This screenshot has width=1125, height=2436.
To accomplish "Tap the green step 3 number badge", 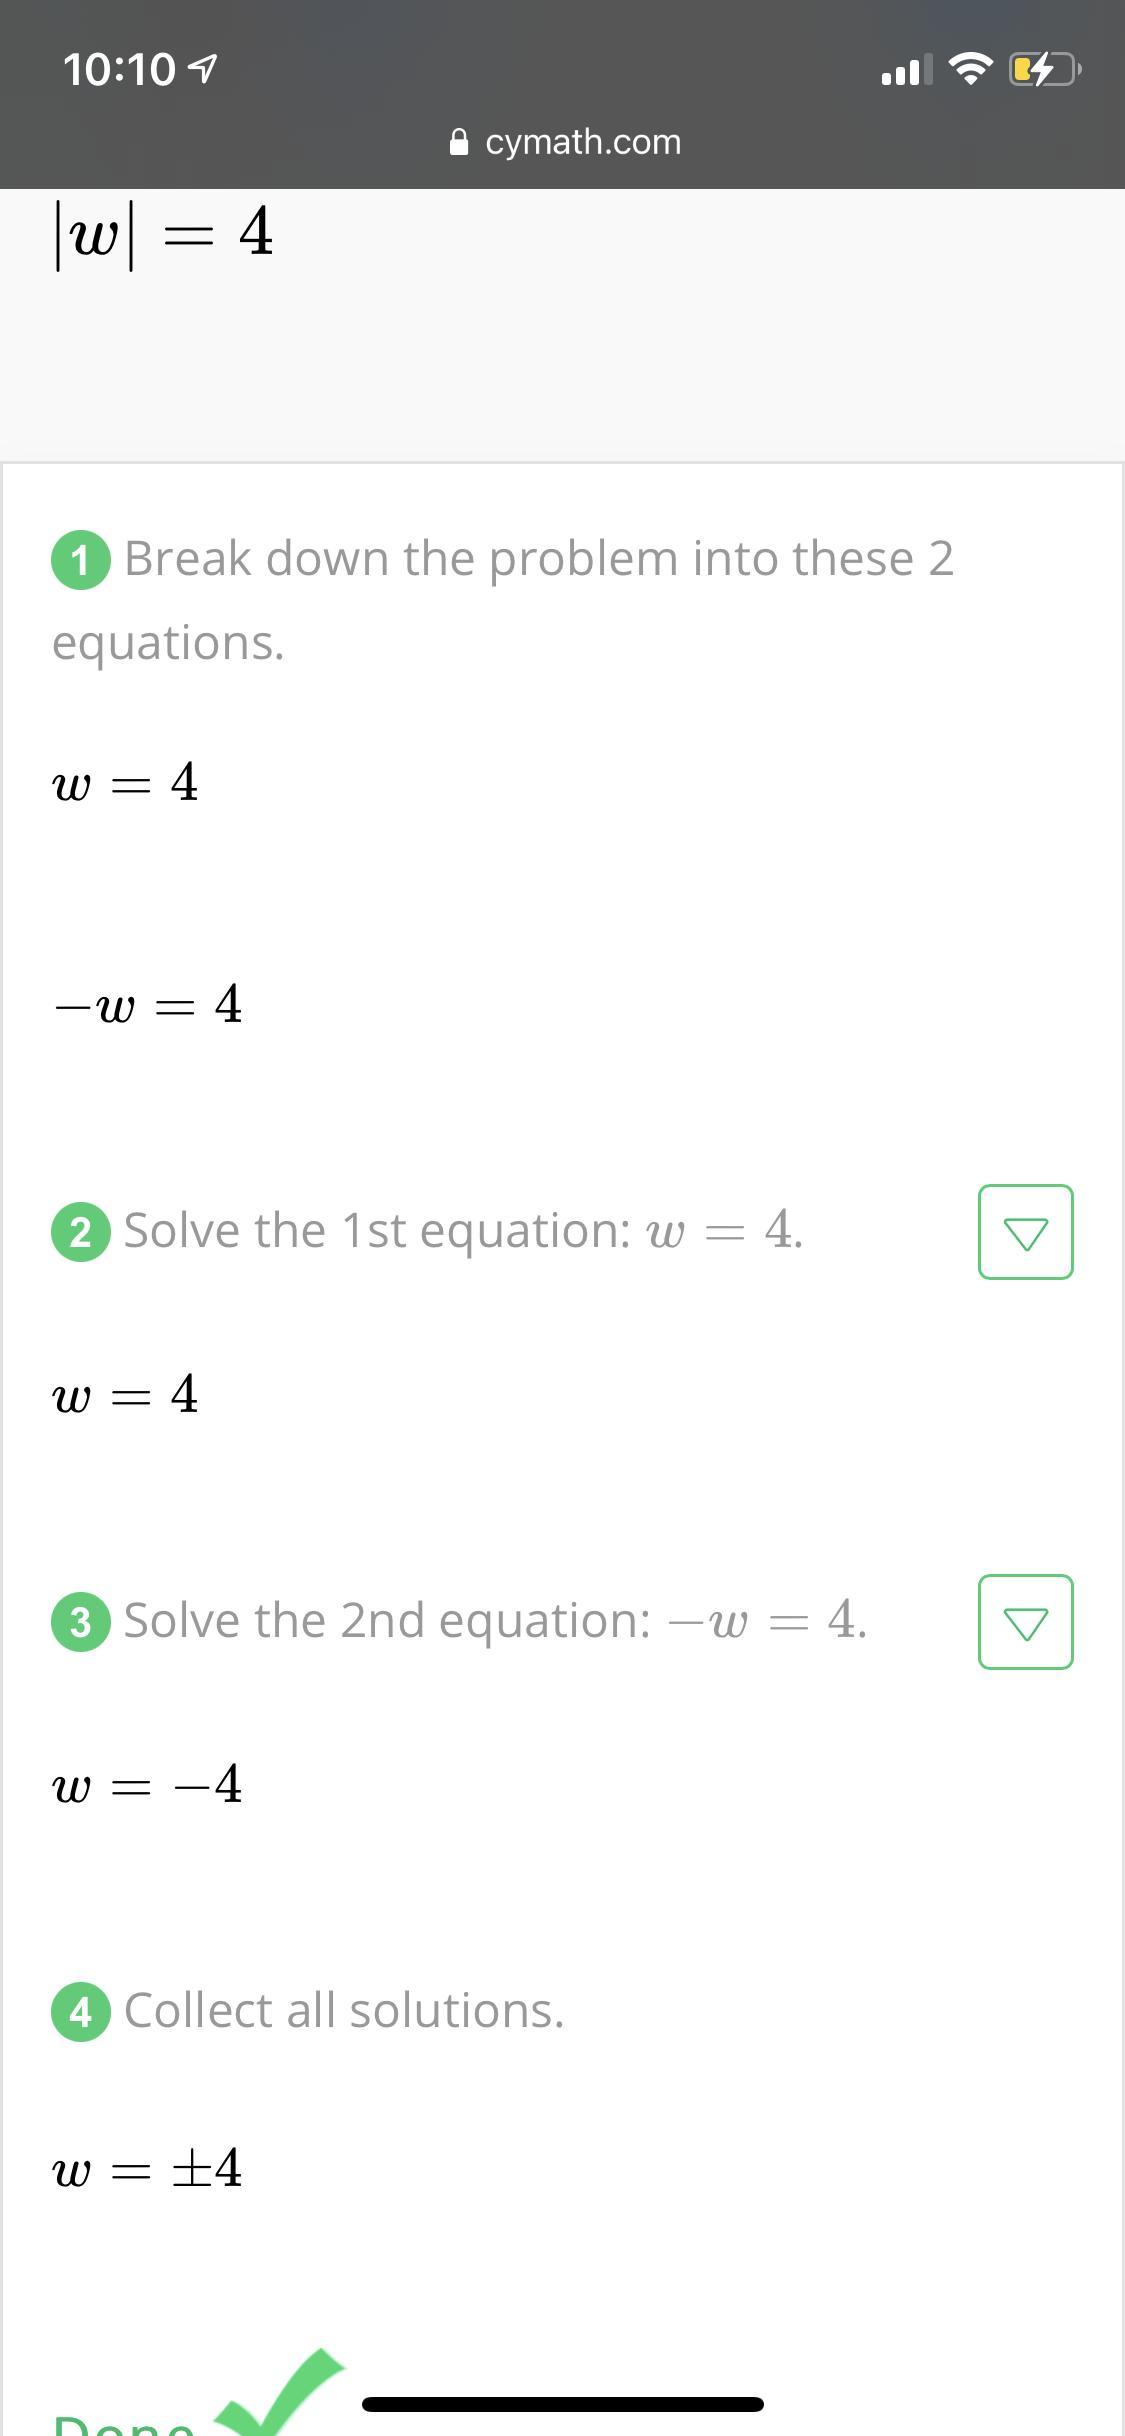I will coord(81,1622).
